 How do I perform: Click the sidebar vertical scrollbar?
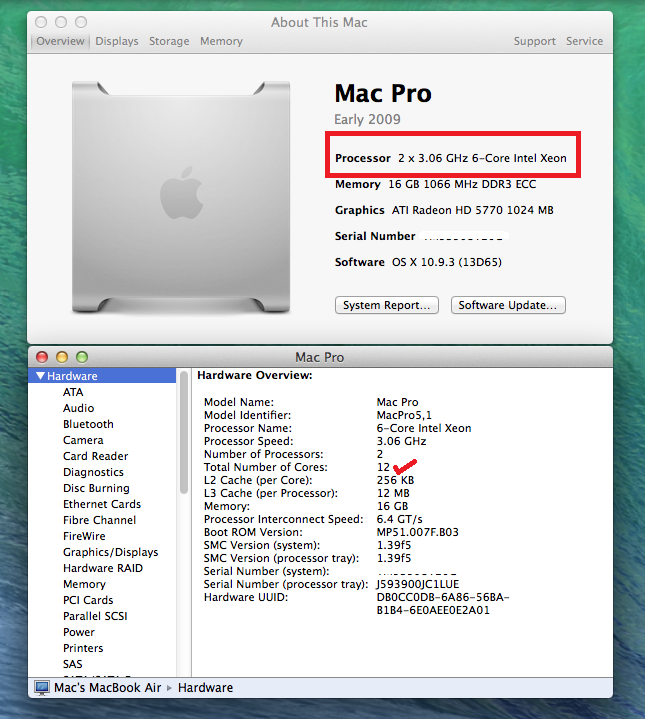[x=184, y=432]
